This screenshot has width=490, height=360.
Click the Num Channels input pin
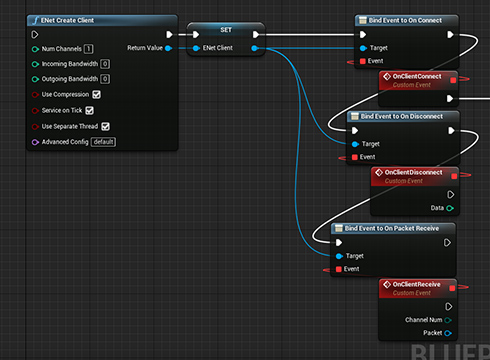pos(35,49)
